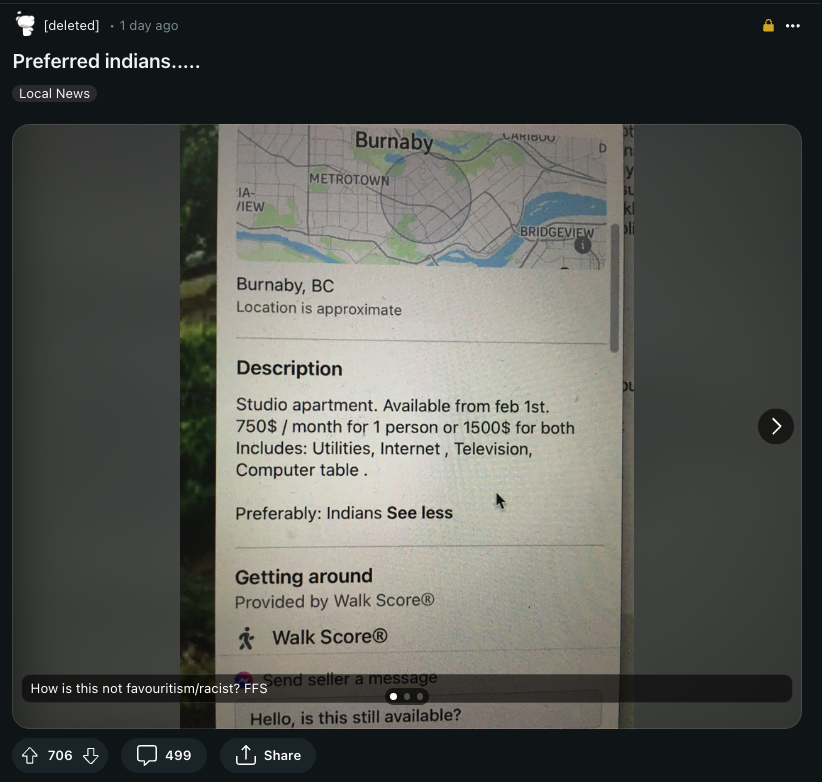The image size is (822, 782).
Task: Click the '1 day ago' timestamp
Action: [x=149, y=26]
